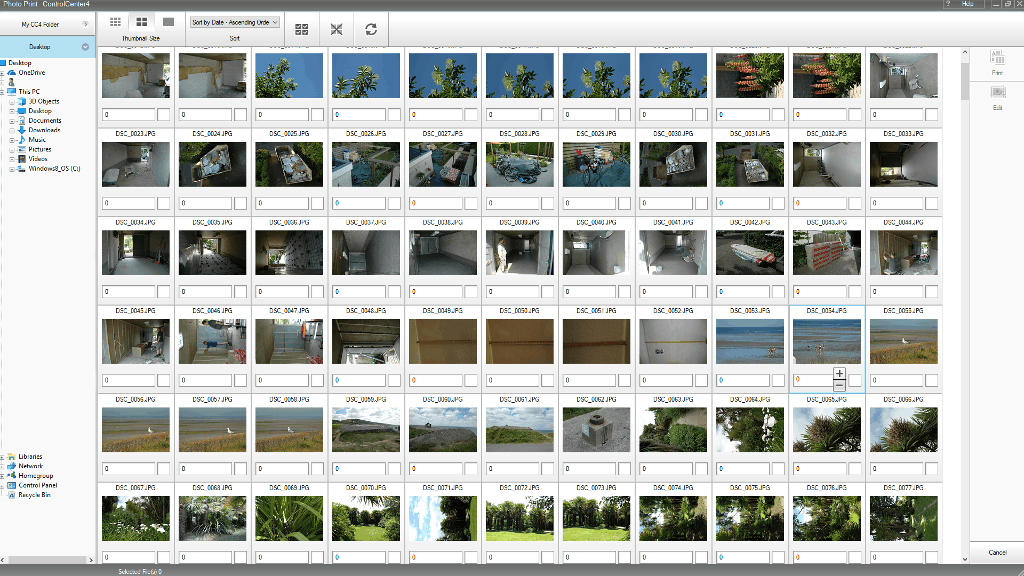Select Homegroup in the folder tree

(x=36, y=476)
